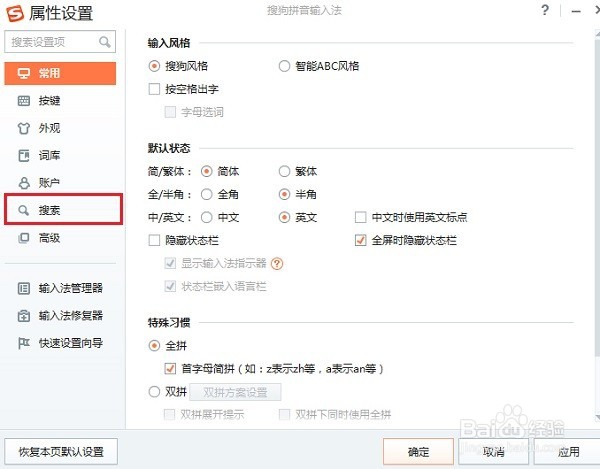Click the 取消 button
Viewport: 600px width, 469px height.
pyautogui.click(x=494, y=452)
